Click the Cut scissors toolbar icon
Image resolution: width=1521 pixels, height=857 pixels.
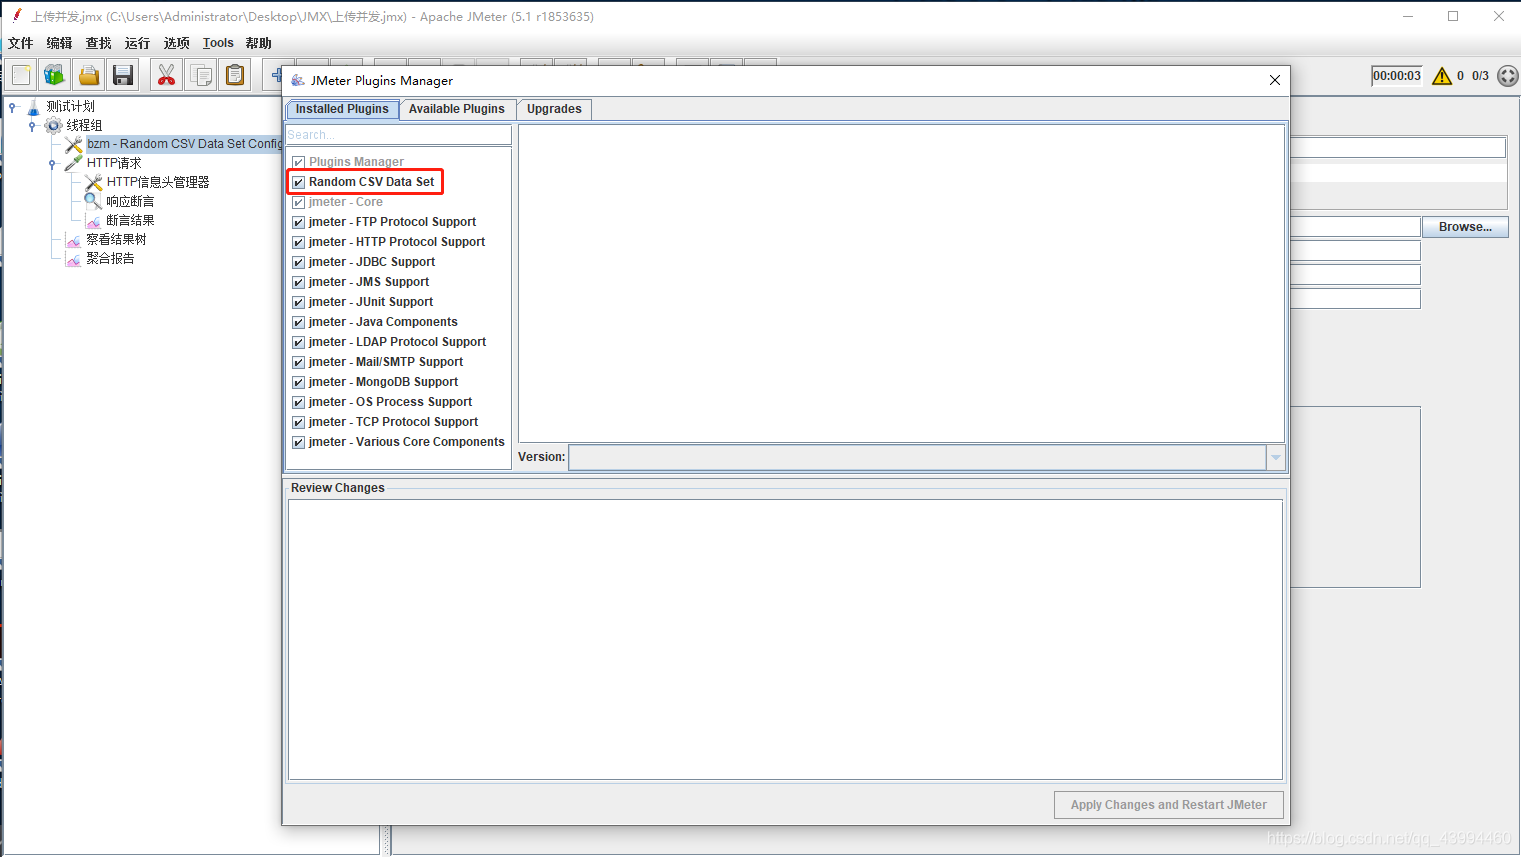click(x=166, y=75)
